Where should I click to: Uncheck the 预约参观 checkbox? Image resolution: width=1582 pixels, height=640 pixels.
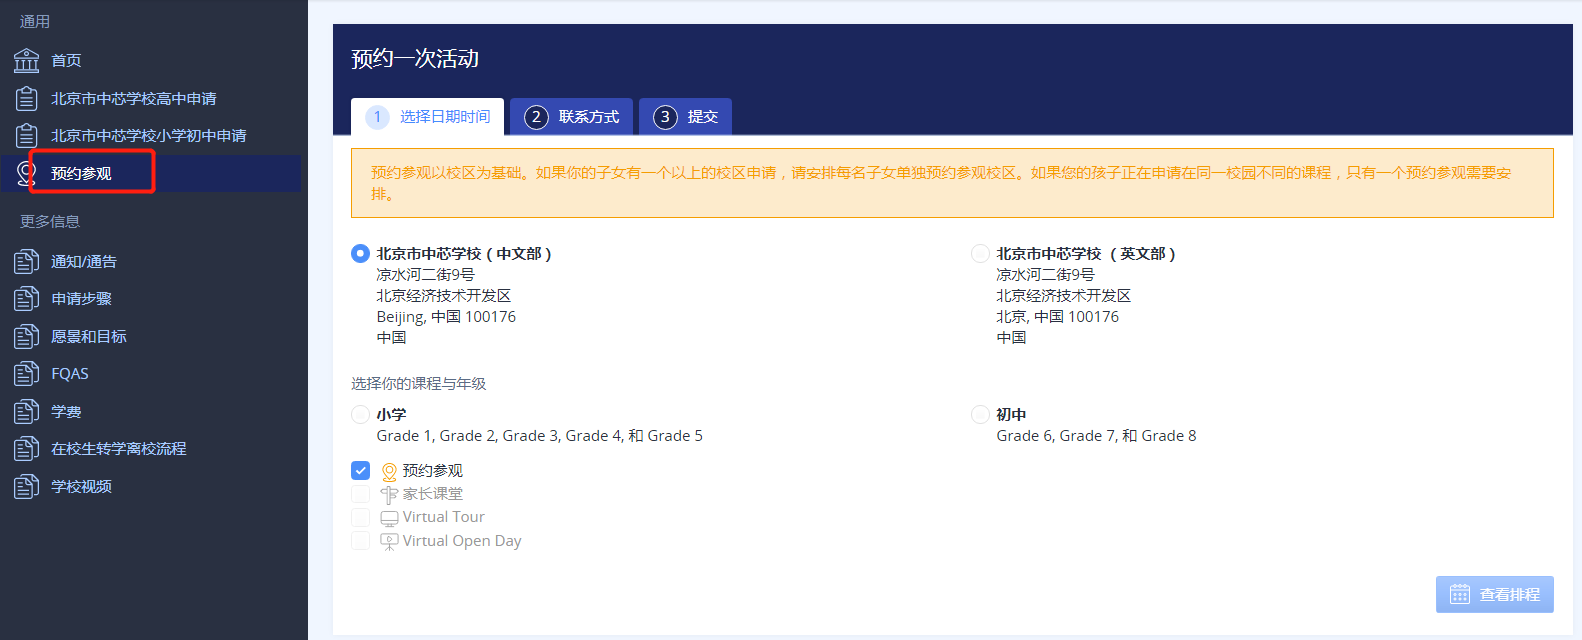pos(361,471)
